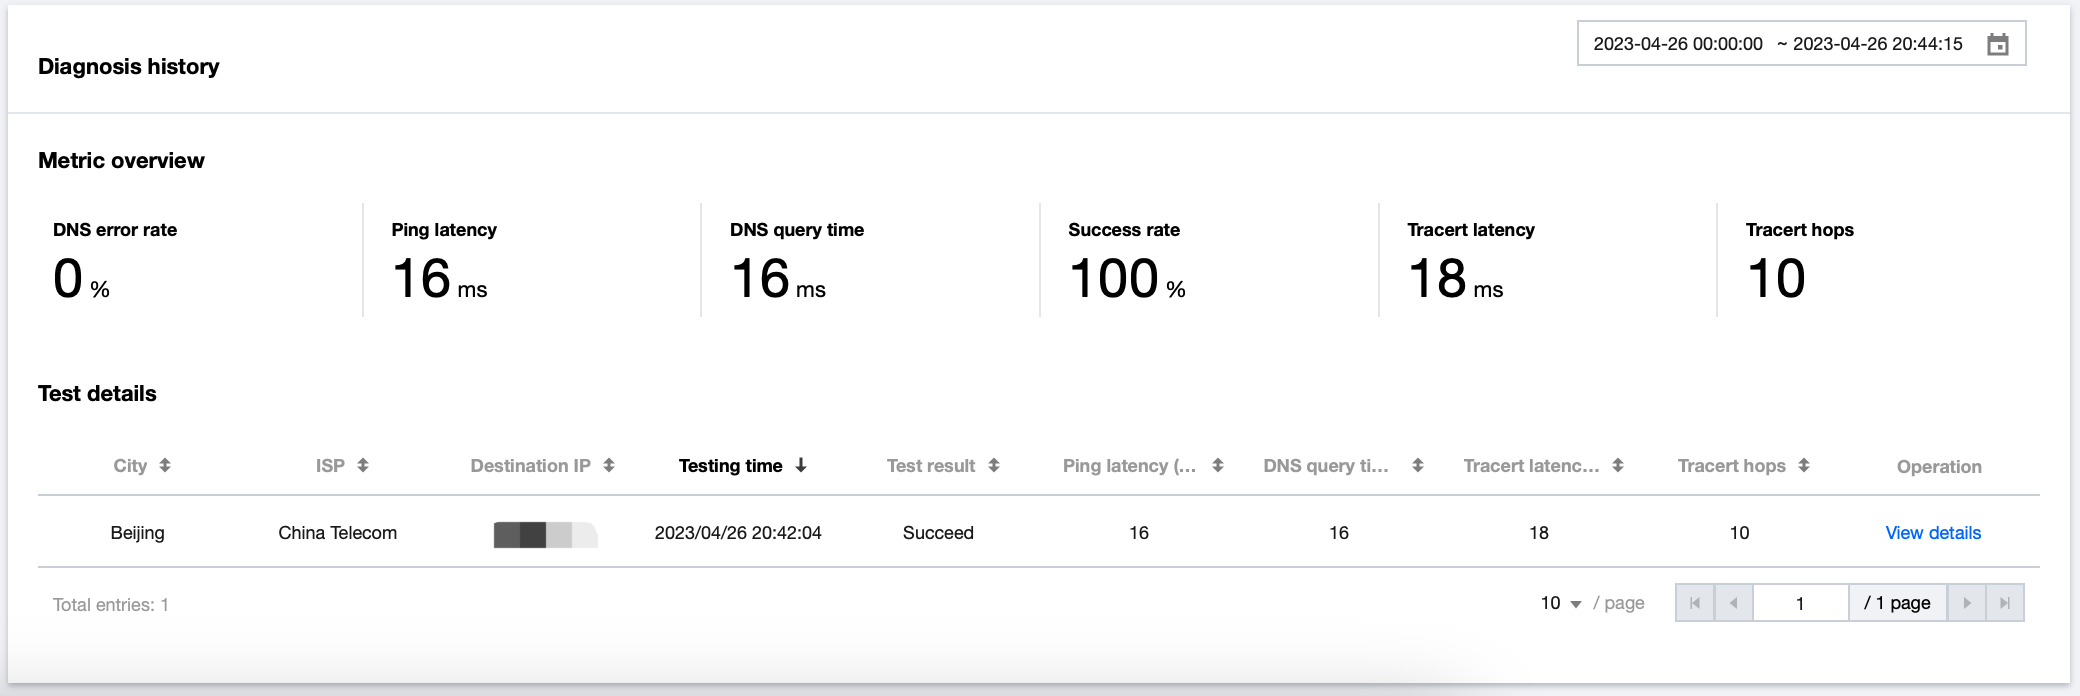Screen dimensions: 2080x696
Task: Sort by DNS query time arrows
Action: 1418,465
